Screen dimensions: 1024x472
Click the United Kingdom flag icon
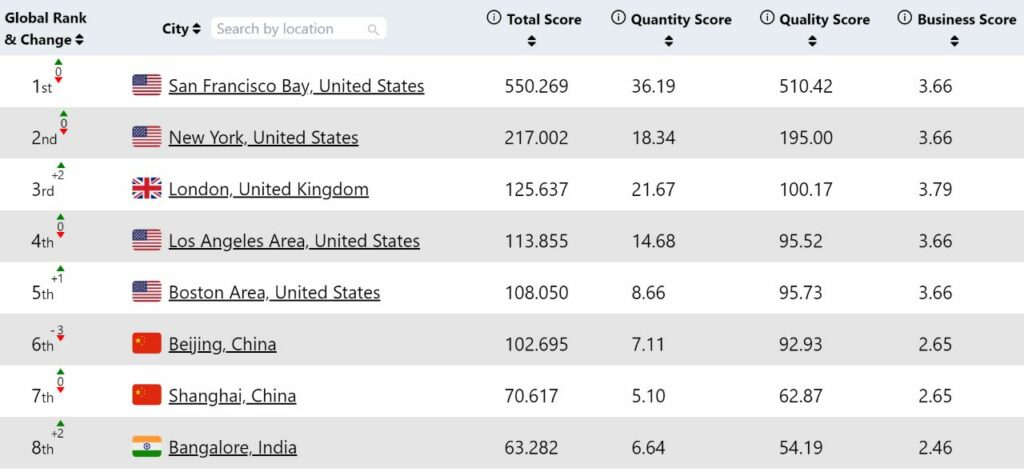point(147,189)
